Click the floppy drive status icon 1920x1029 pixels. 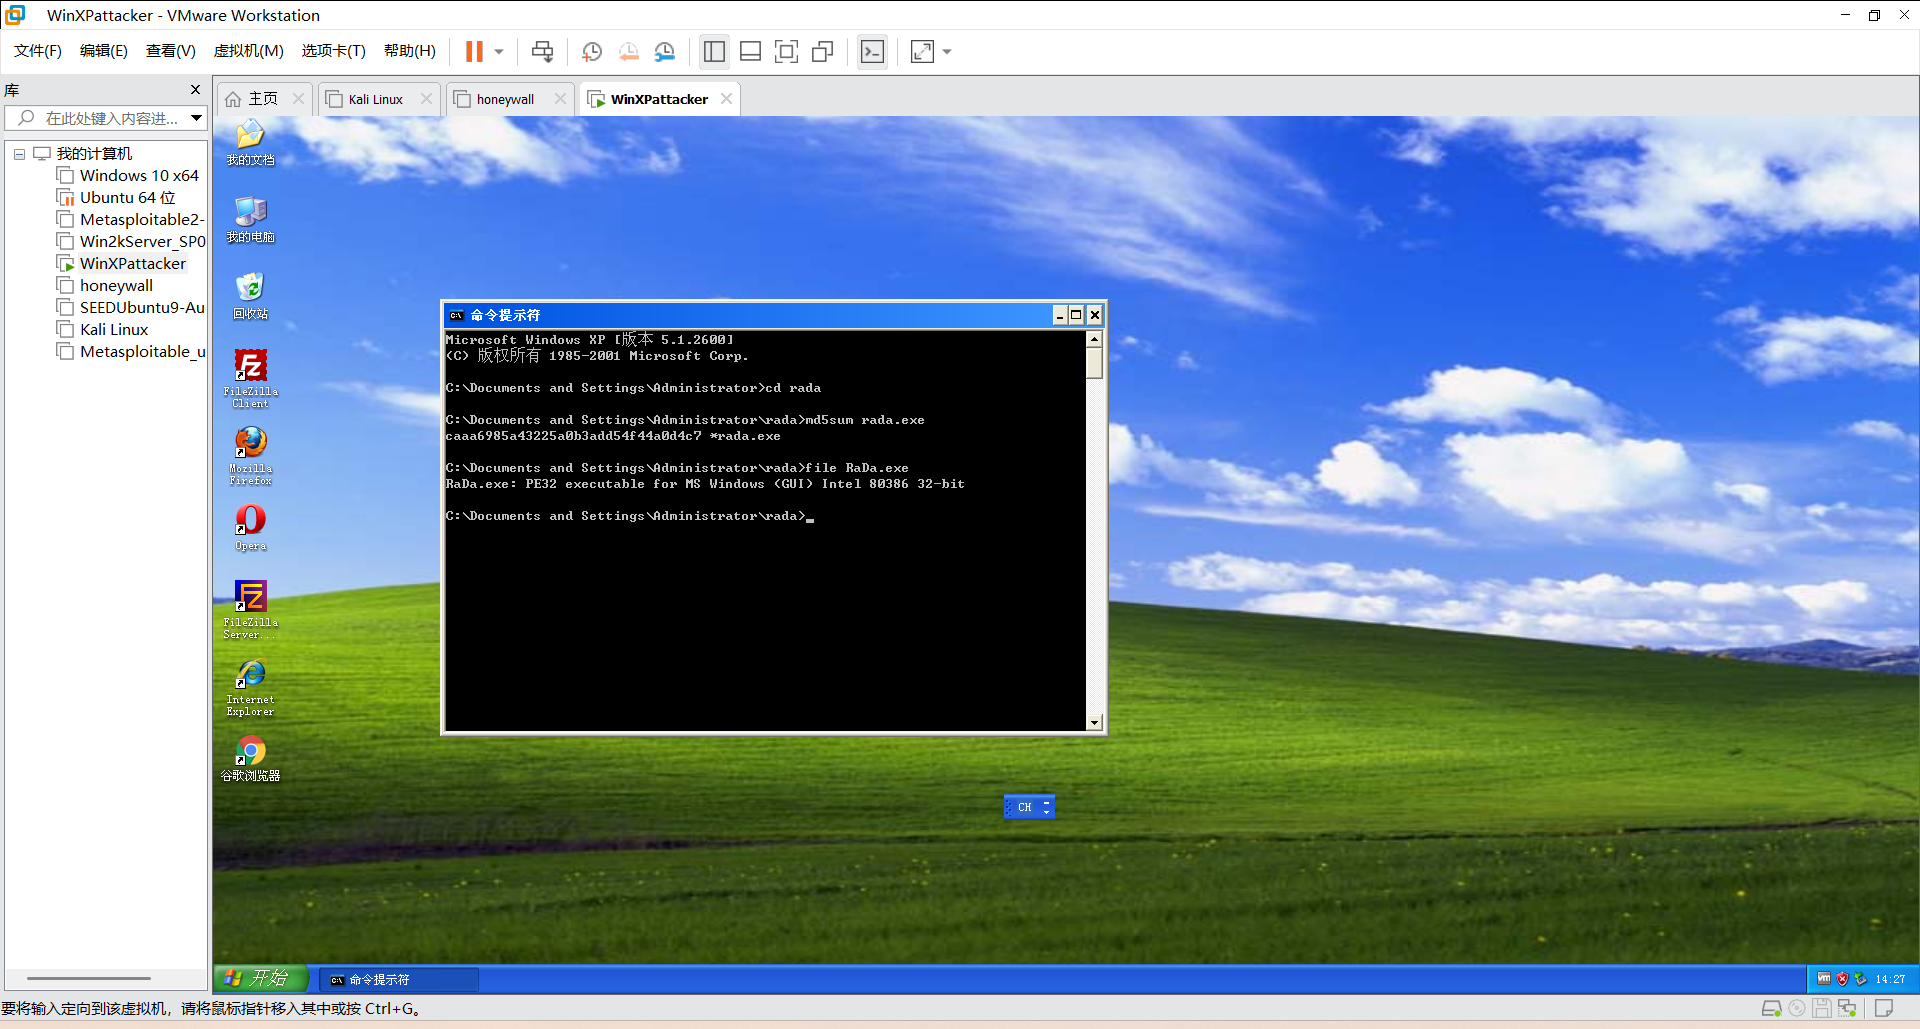[x=1822, y=1008]
